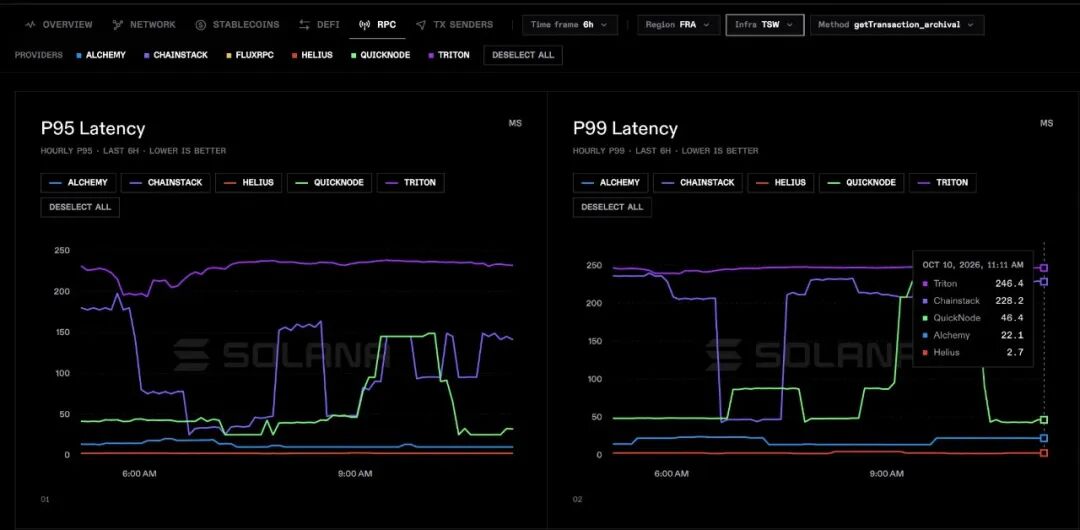The height and width of the screenshot is (530, 1080).
Task: Click the Alchemy data point marker on P99 chart
Action: tap(1044, 438)
